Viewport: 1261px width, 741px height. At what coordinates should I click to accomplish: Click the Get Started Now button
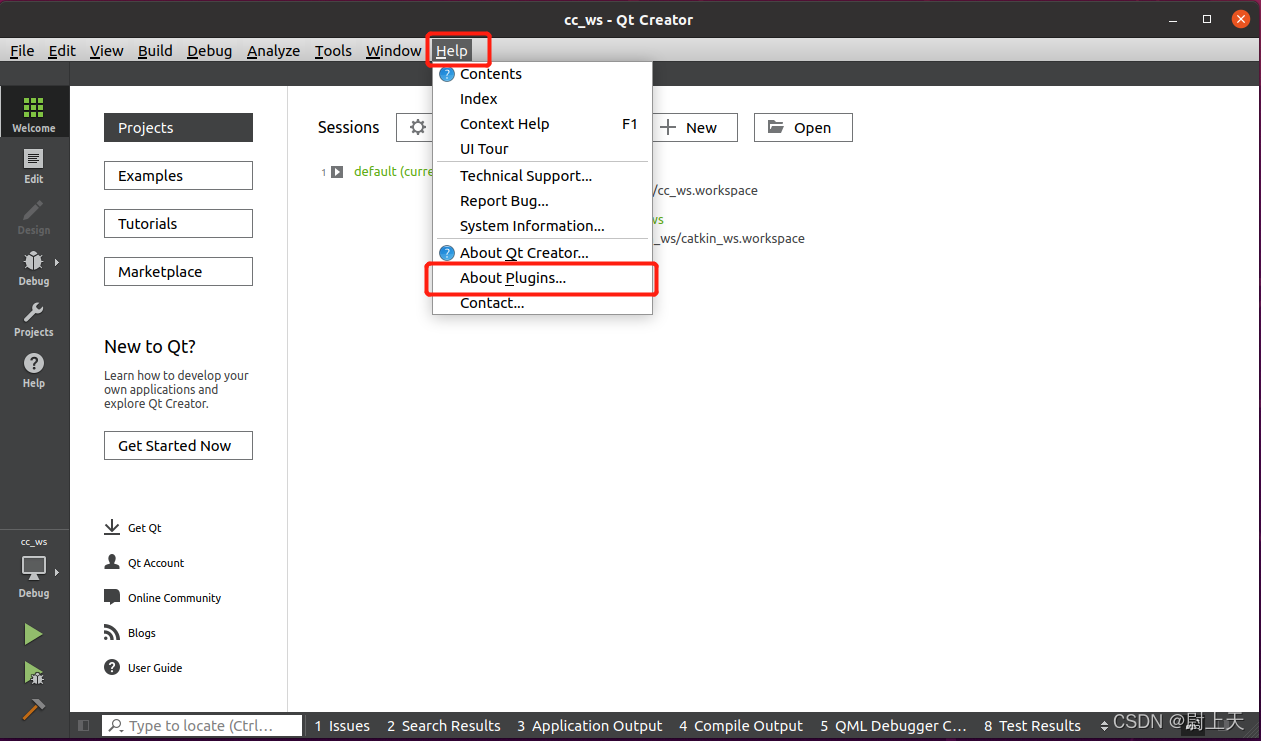pyautogui.click(x=178, y=446)
